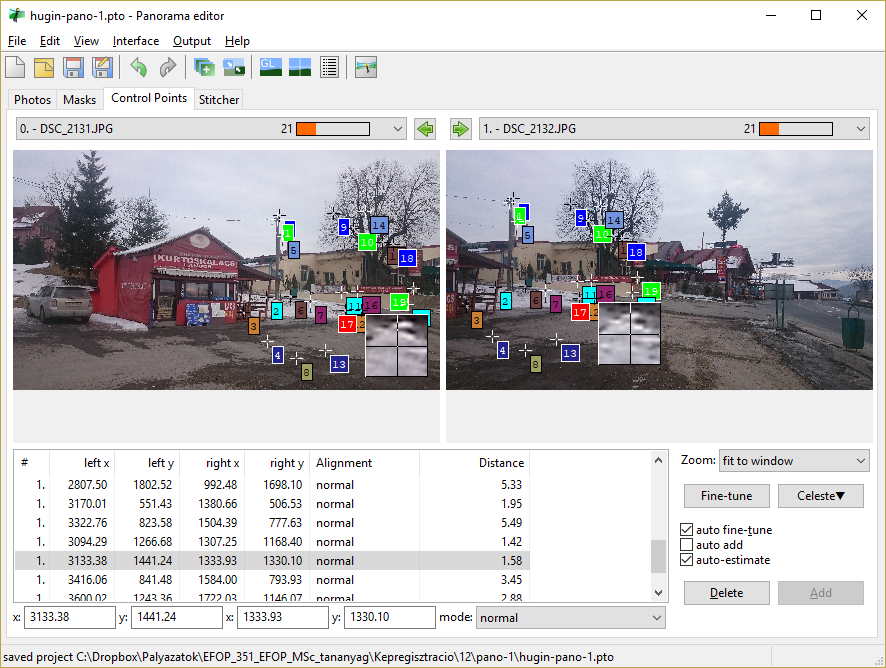
Task: Click the Undo arrow icon
Action: (138, 68)
